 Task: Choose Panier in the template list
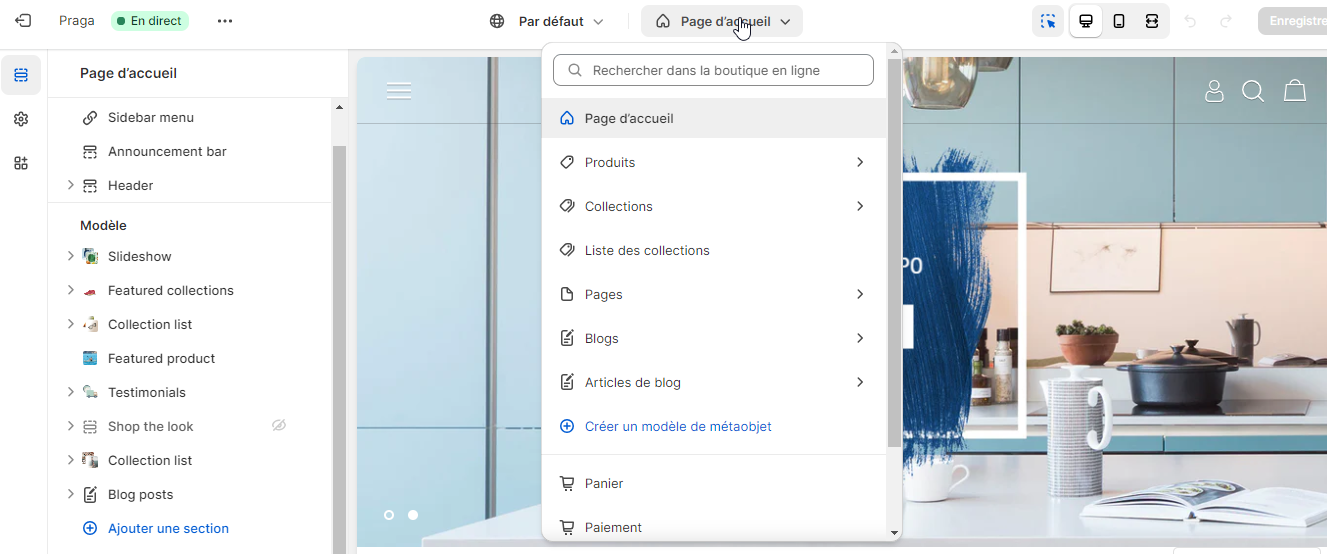click(x=604, y=483)
